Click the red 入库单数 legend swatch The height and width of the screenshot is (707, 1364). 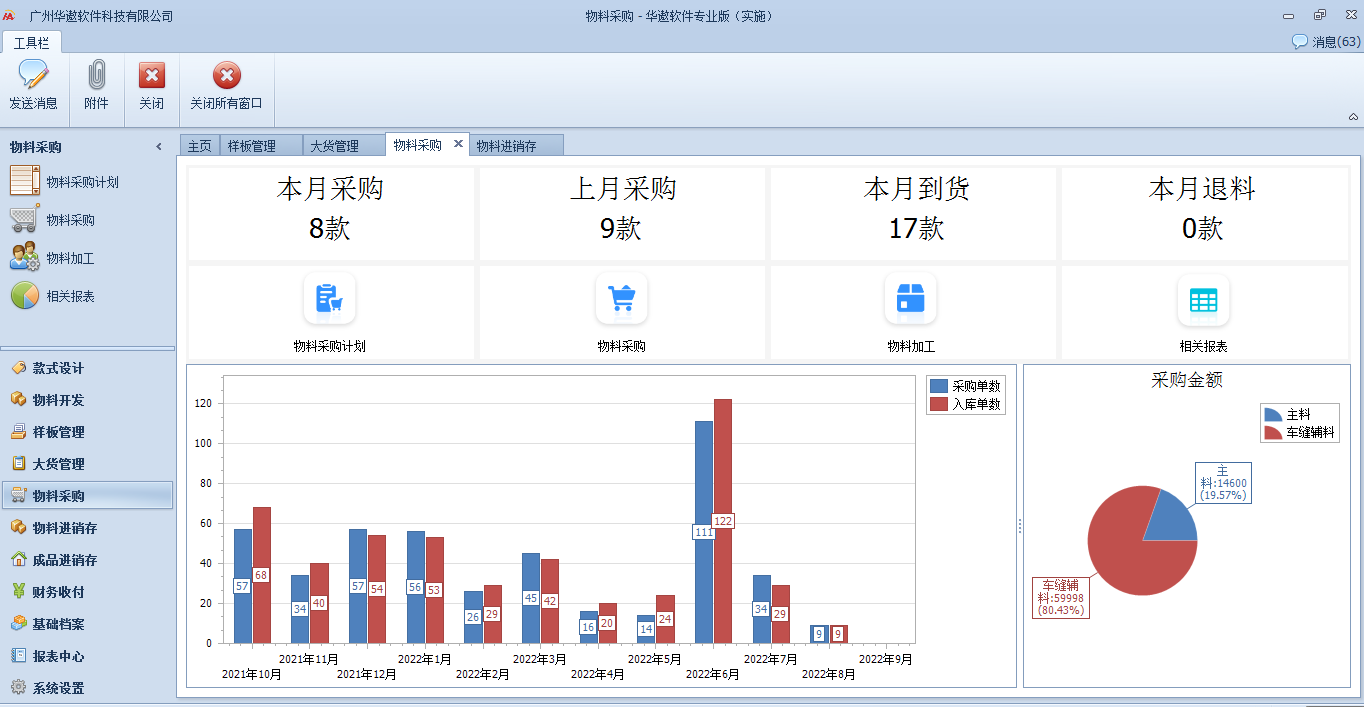tap(938, 404)
